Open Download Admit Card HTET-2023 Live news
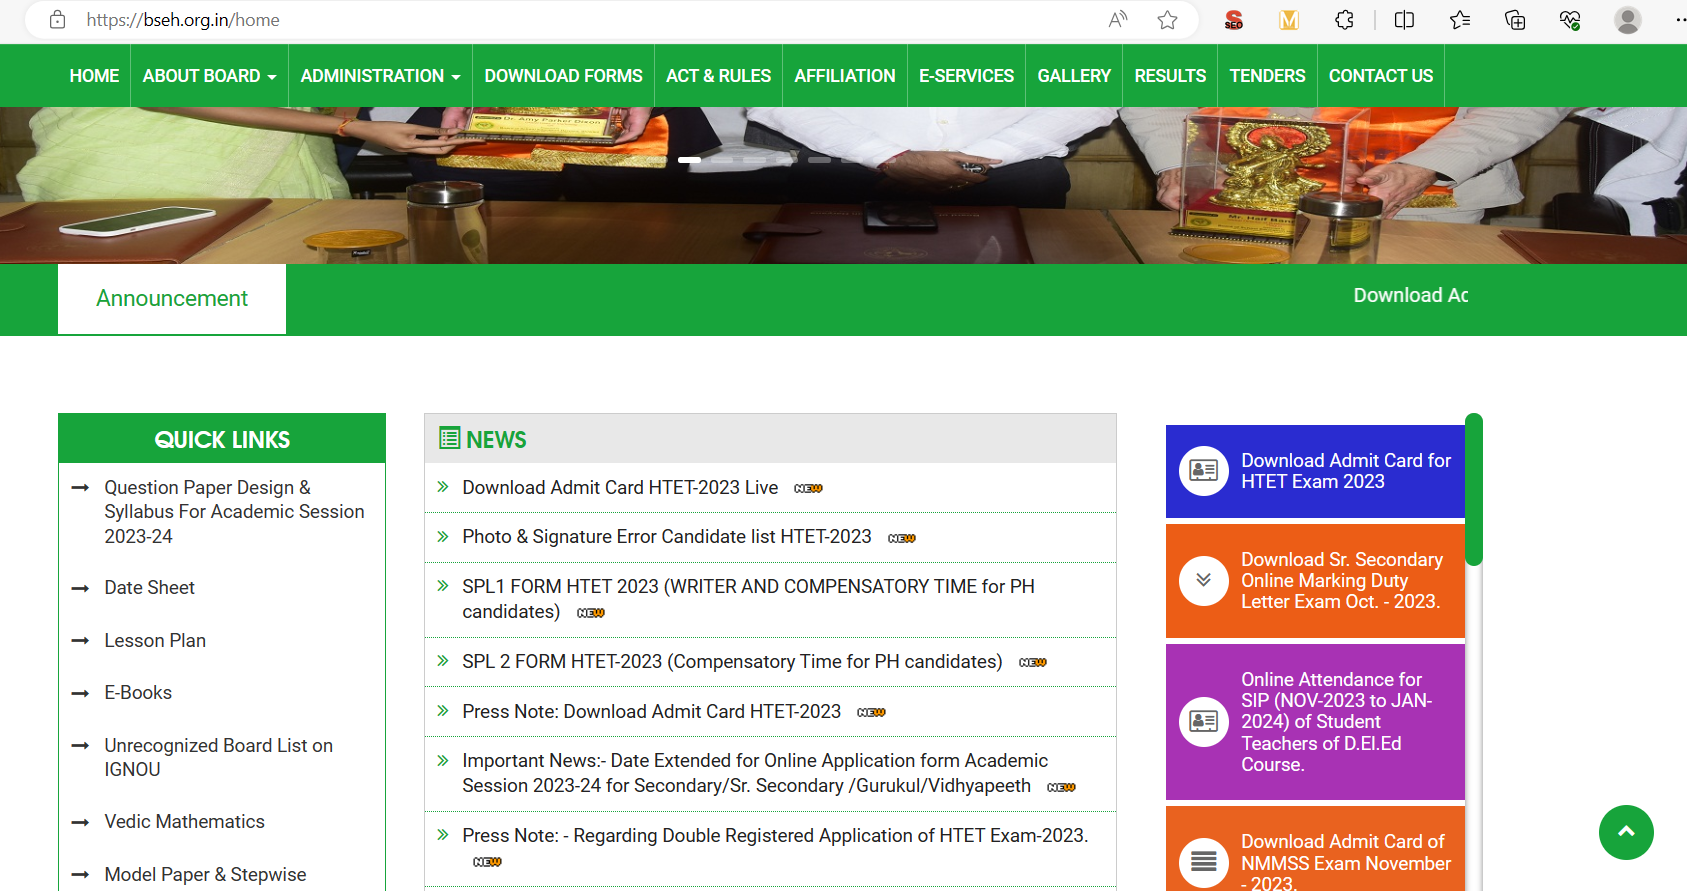 (x=620, y=487)
